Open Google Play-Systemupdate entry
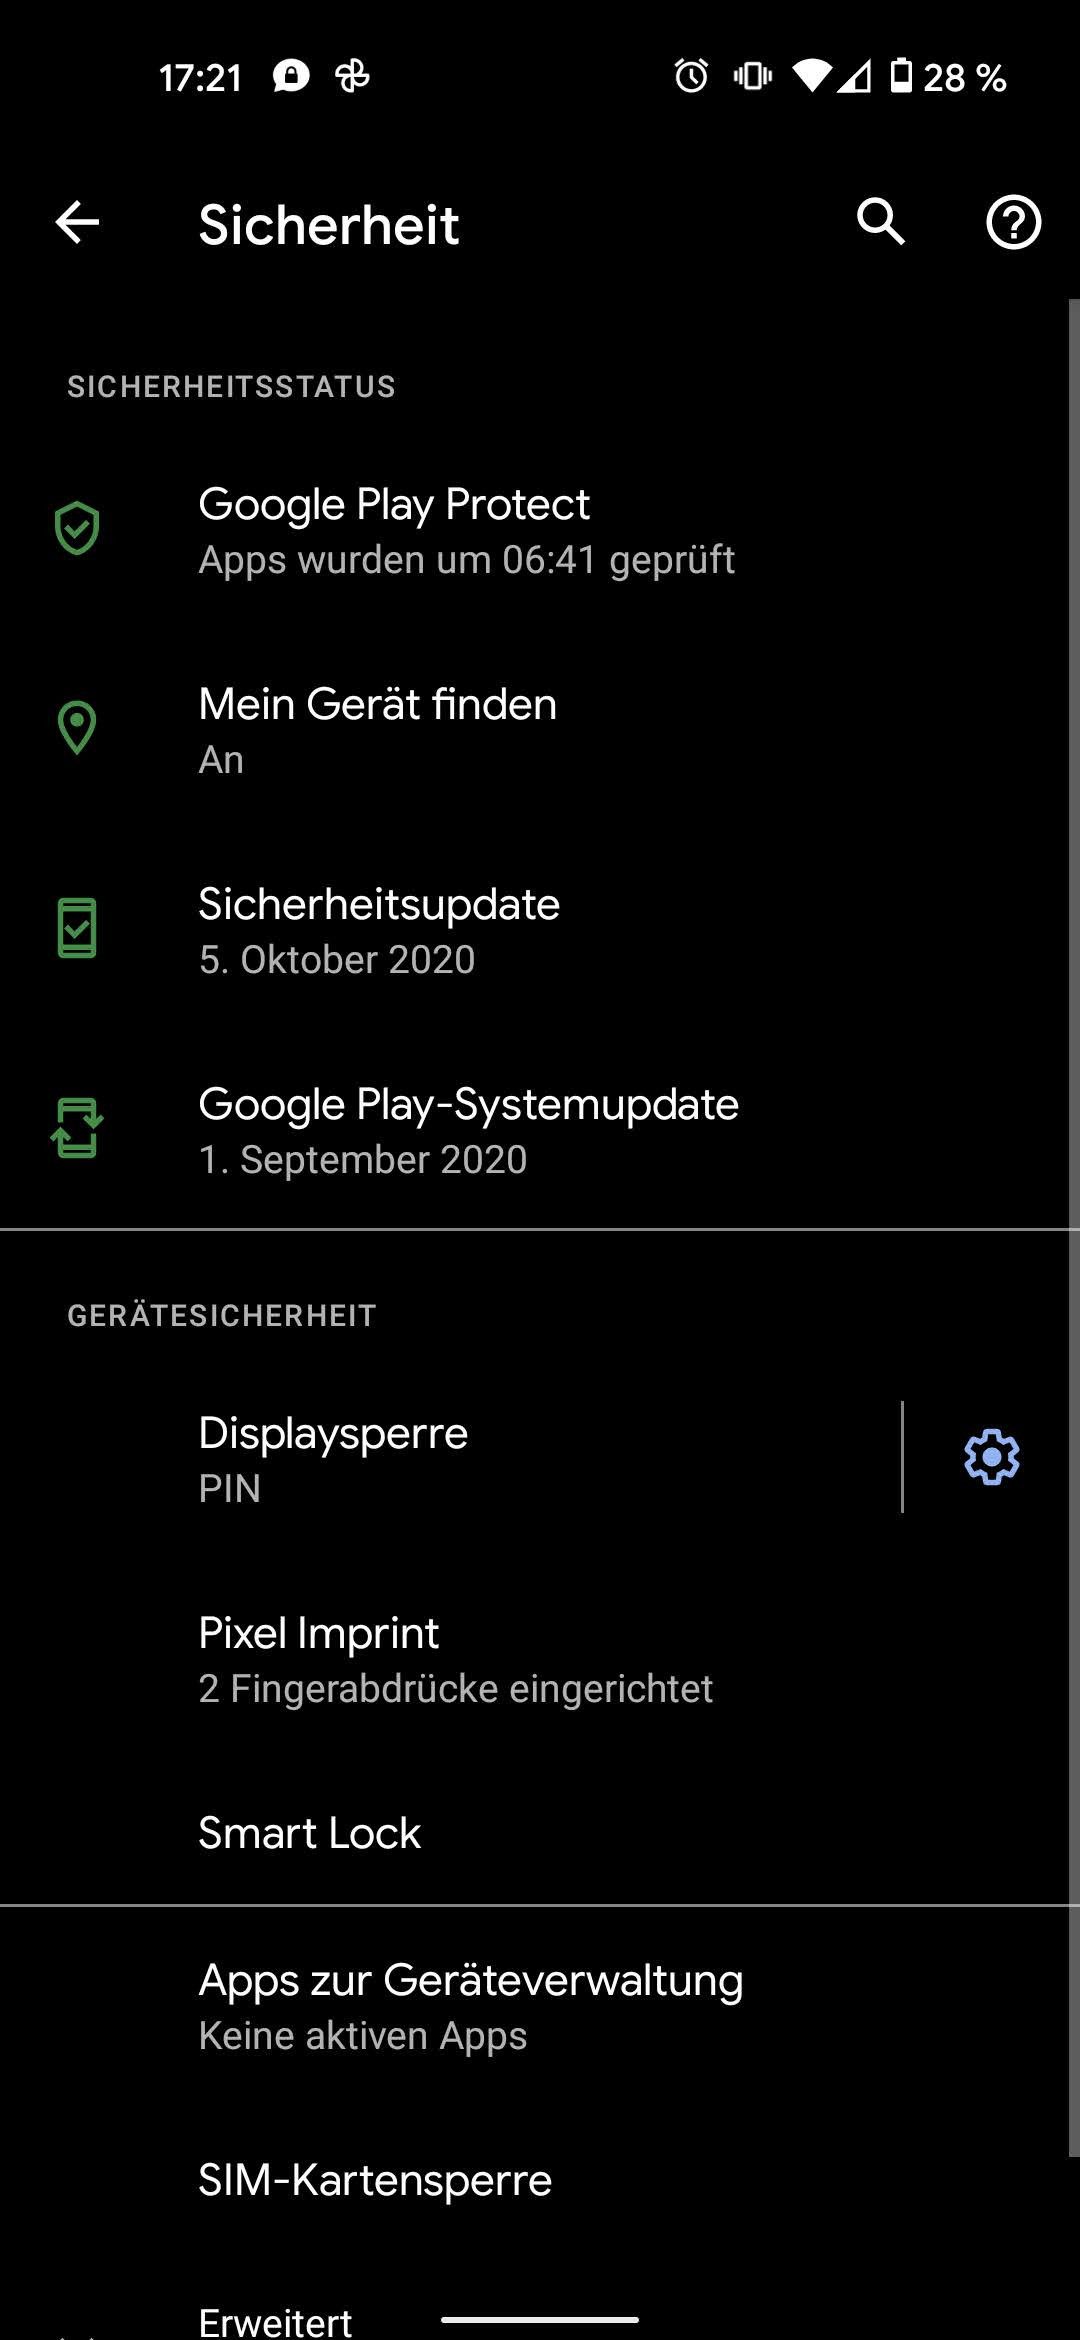1080x2340 pixels. pos(468,1130)
